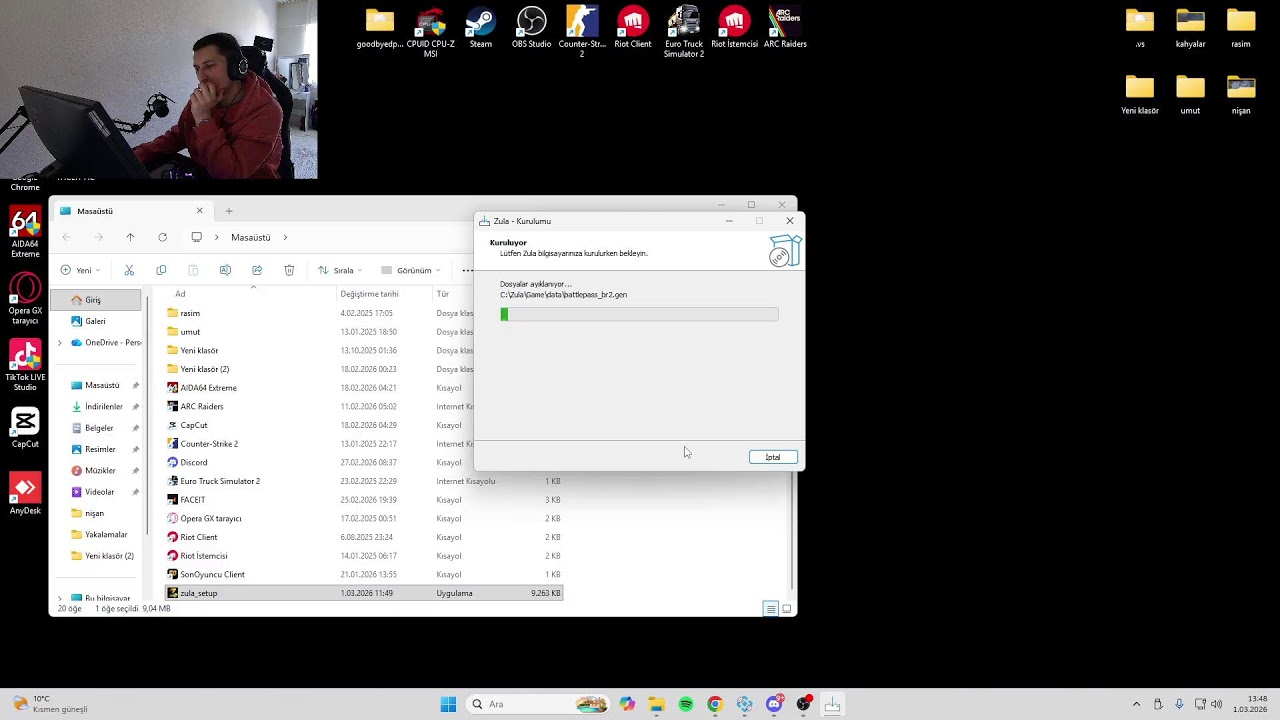This screenshot has height=720, width=1280.
Task: Open the OBS Studio desktop icon
Action: (x=531, y=28)
